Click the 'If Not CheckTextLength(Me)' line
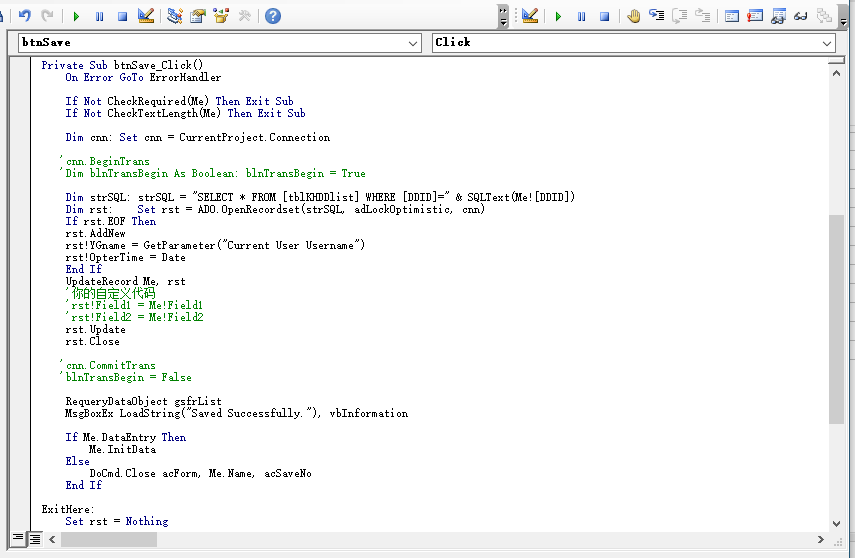This screenshot has height=558, width=855. [x=185, y=113]
